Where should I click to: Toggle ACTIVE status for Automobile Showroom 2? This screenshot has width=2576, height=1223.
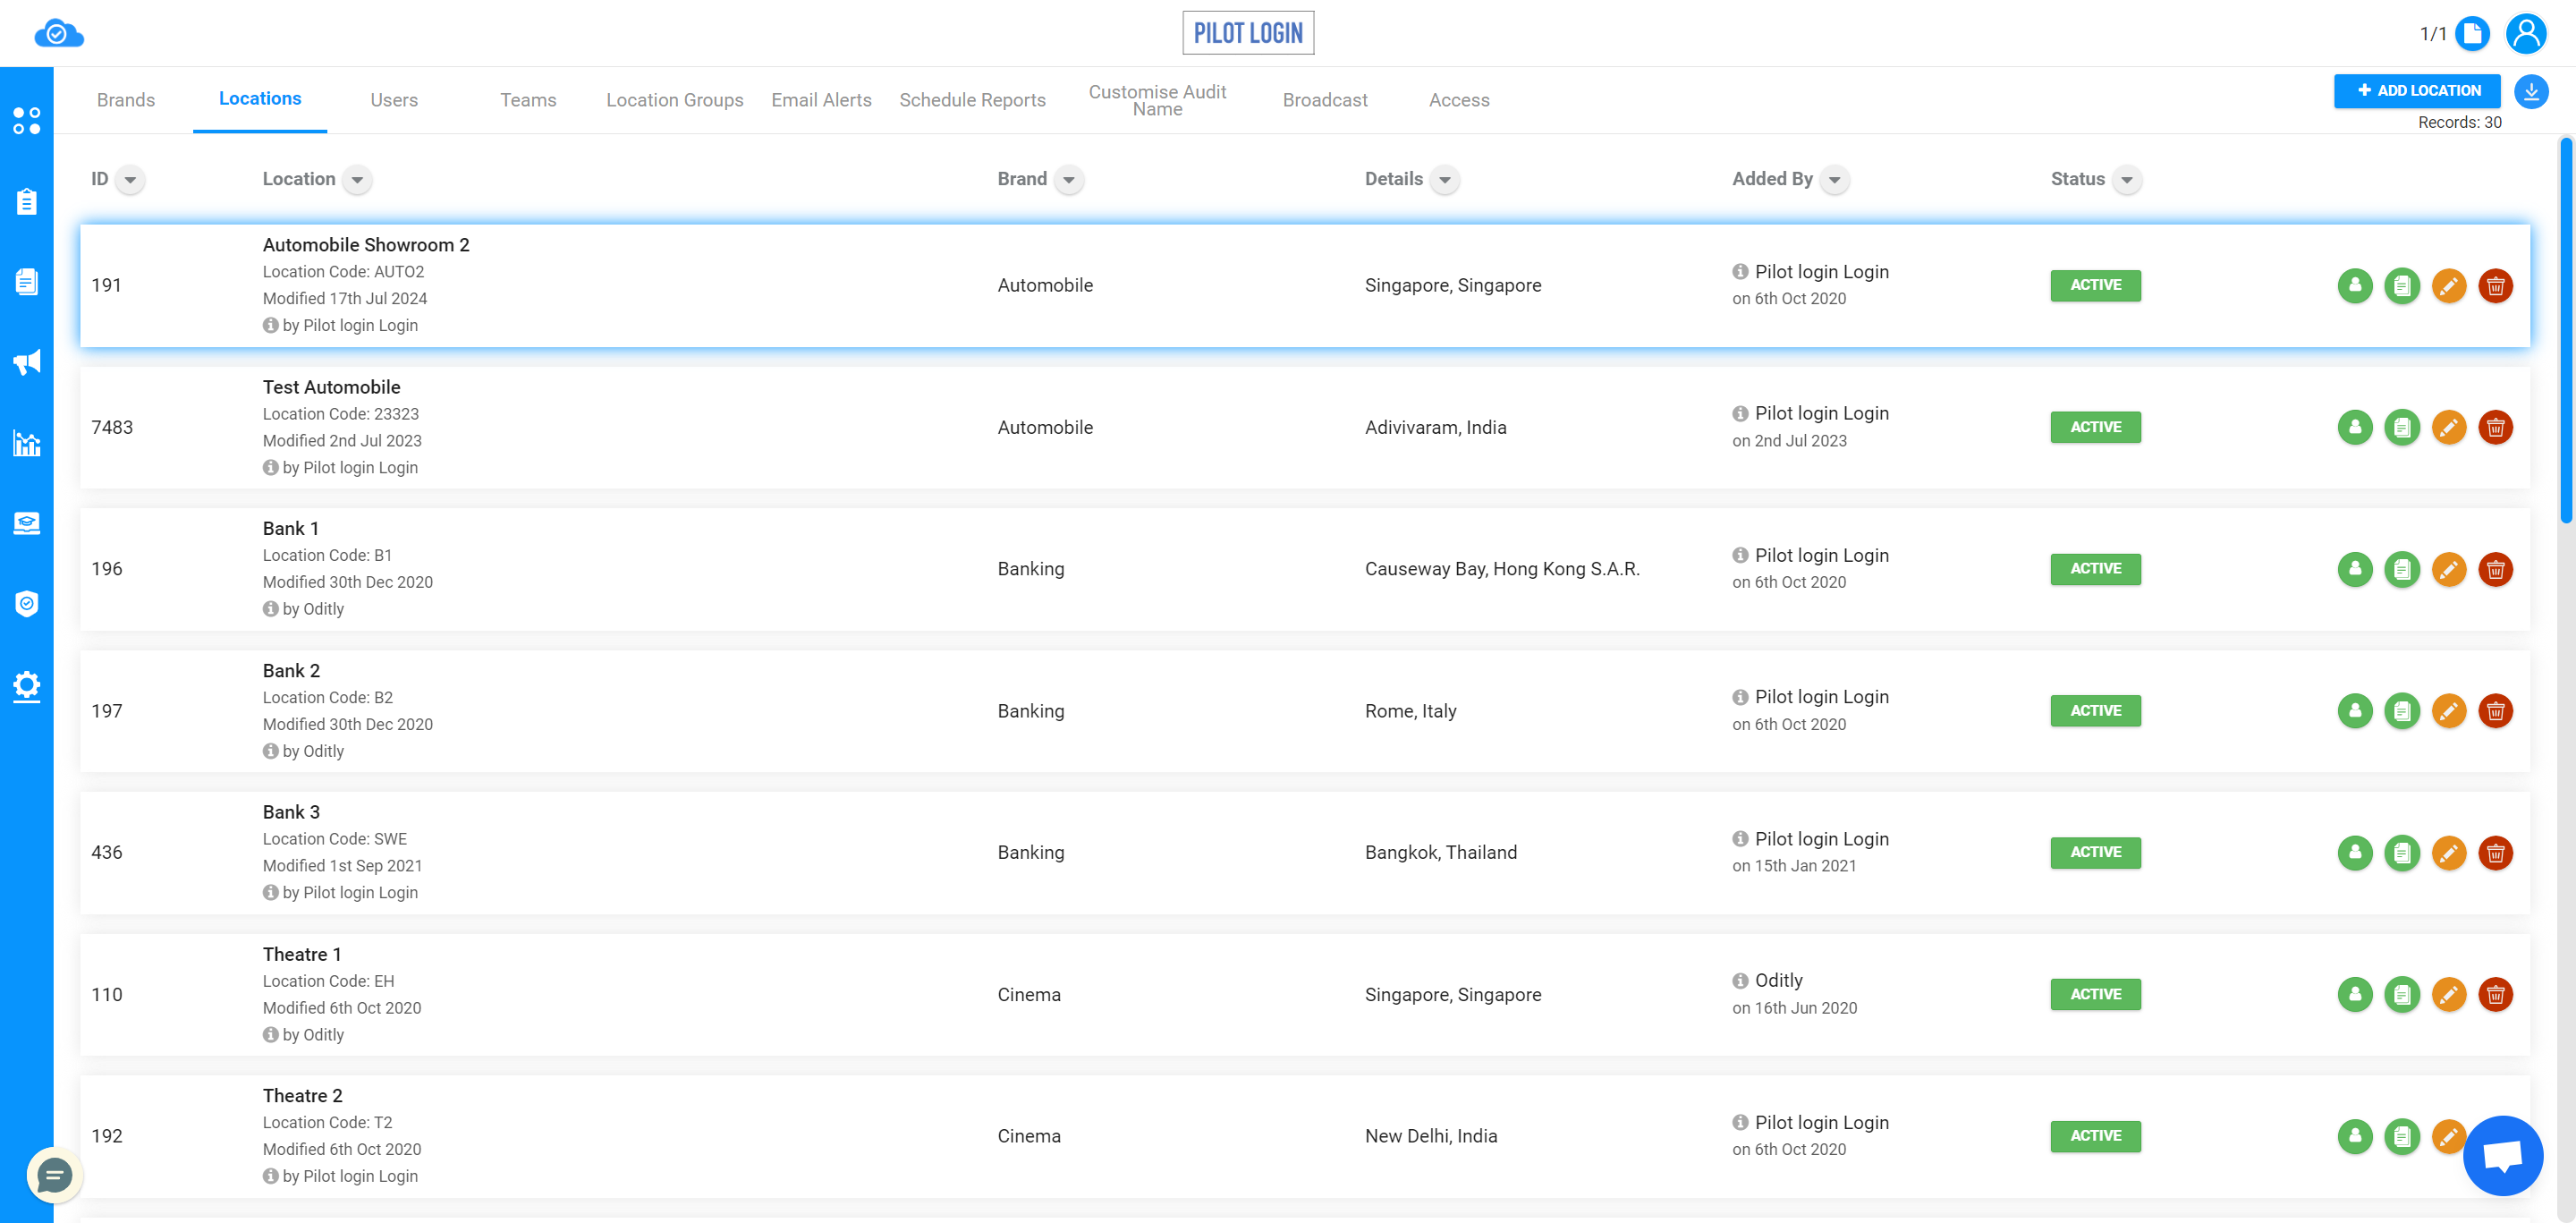point(2095,285)
